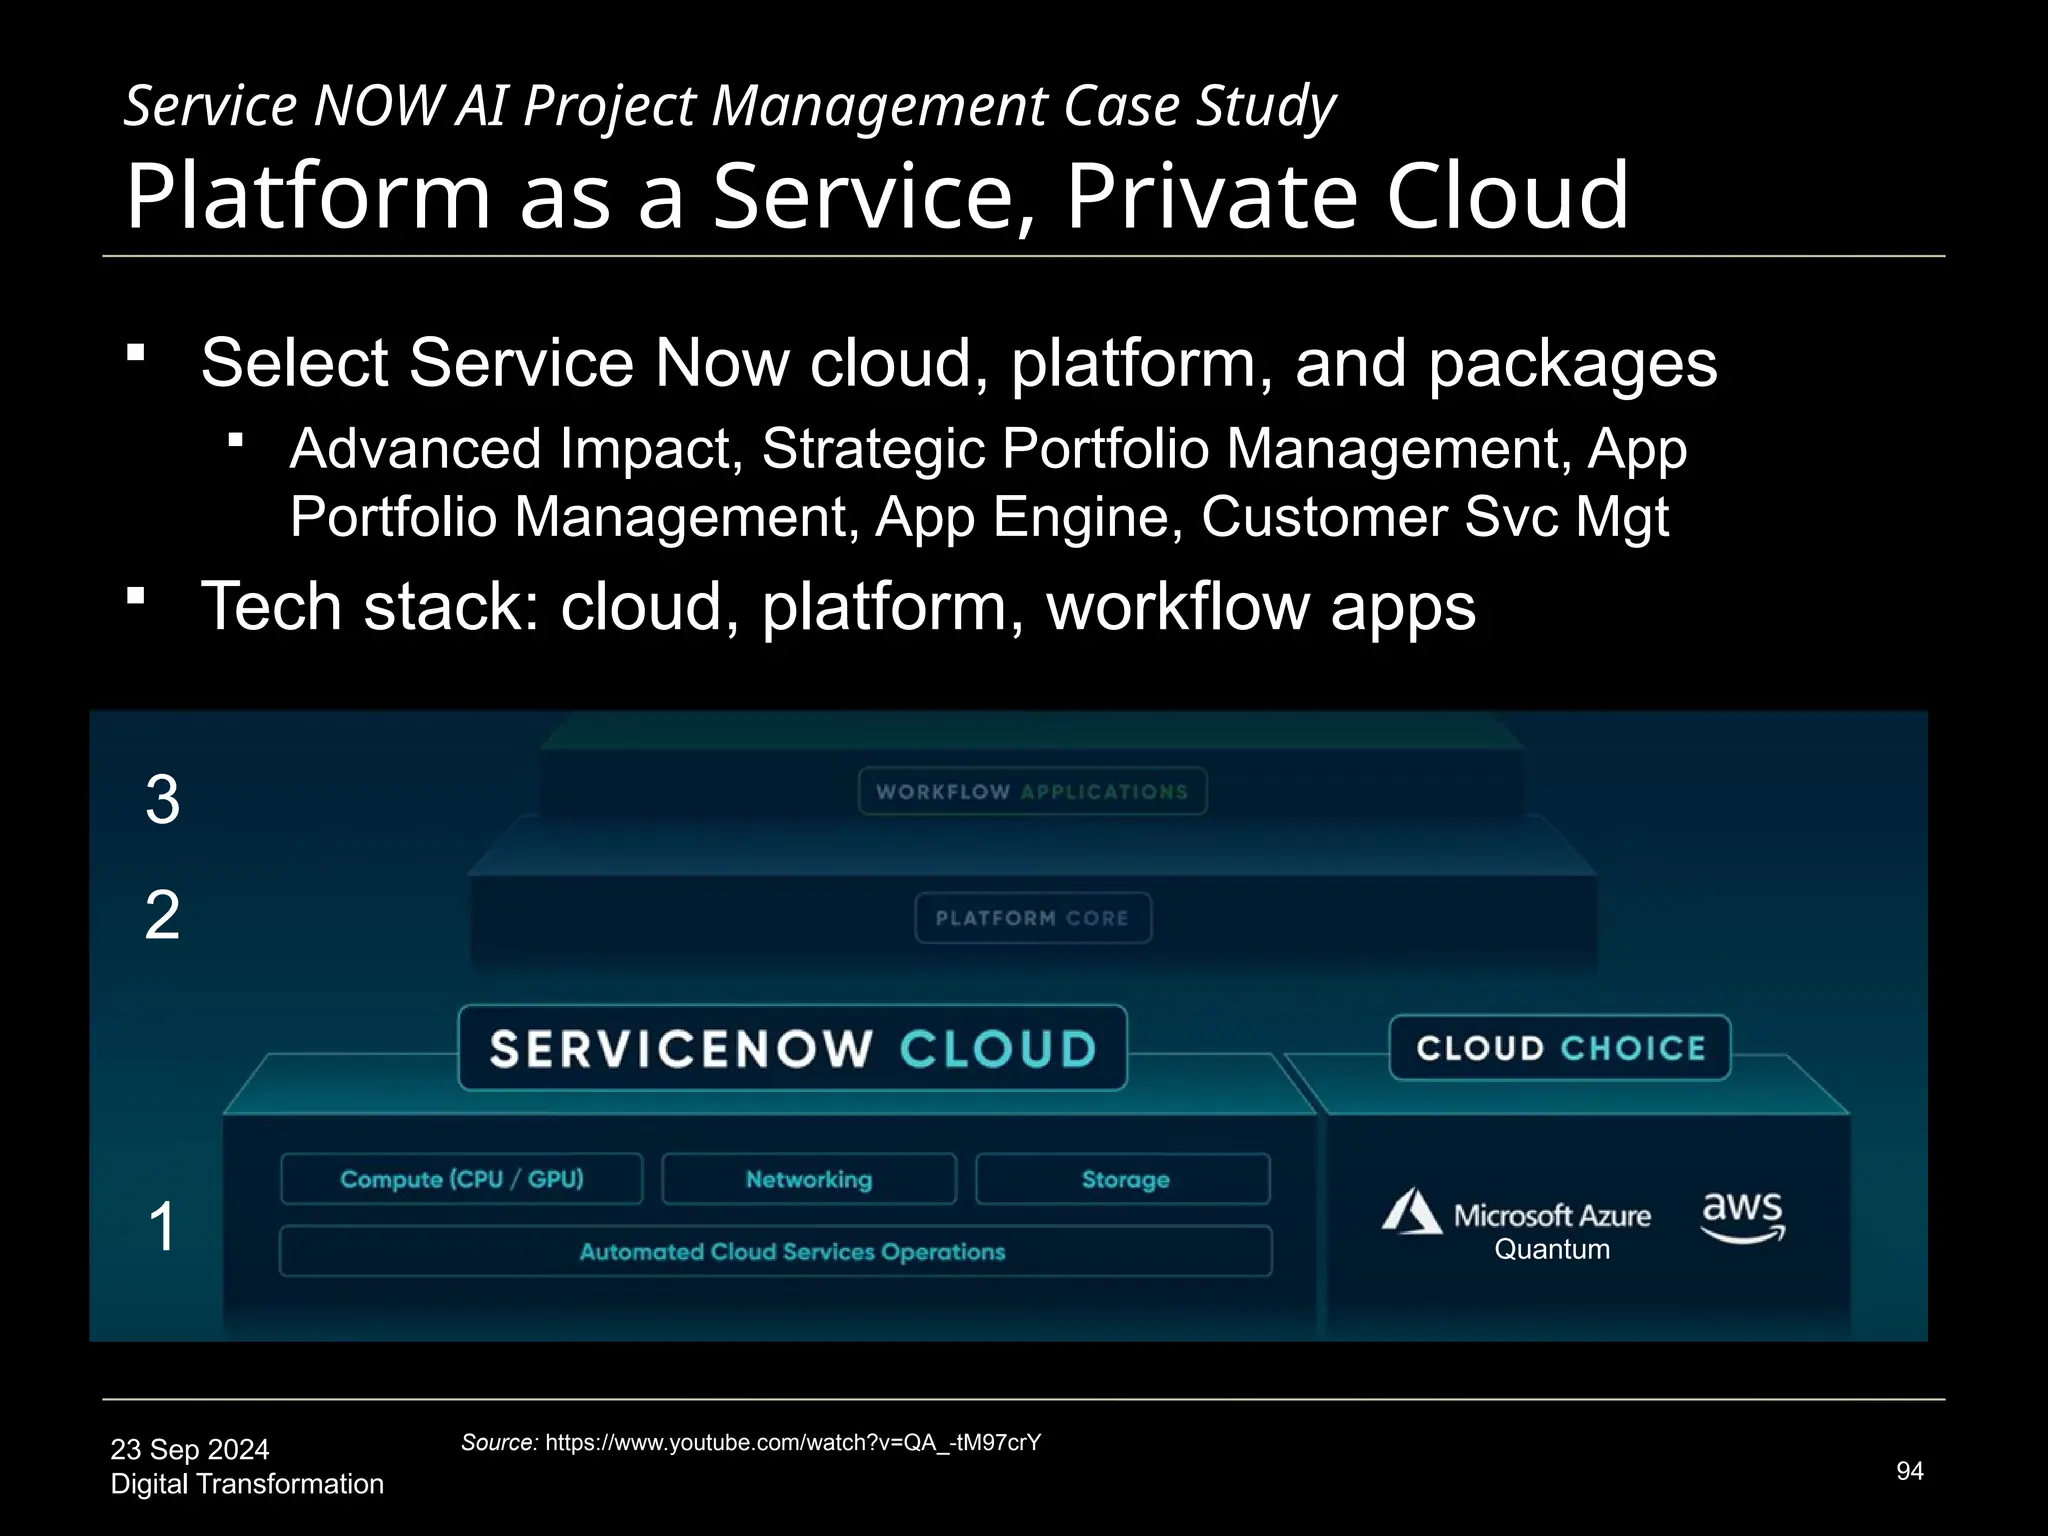2048x1536 pixels.
Task: Select the Networking box
Action: (x=809, y=1179)
